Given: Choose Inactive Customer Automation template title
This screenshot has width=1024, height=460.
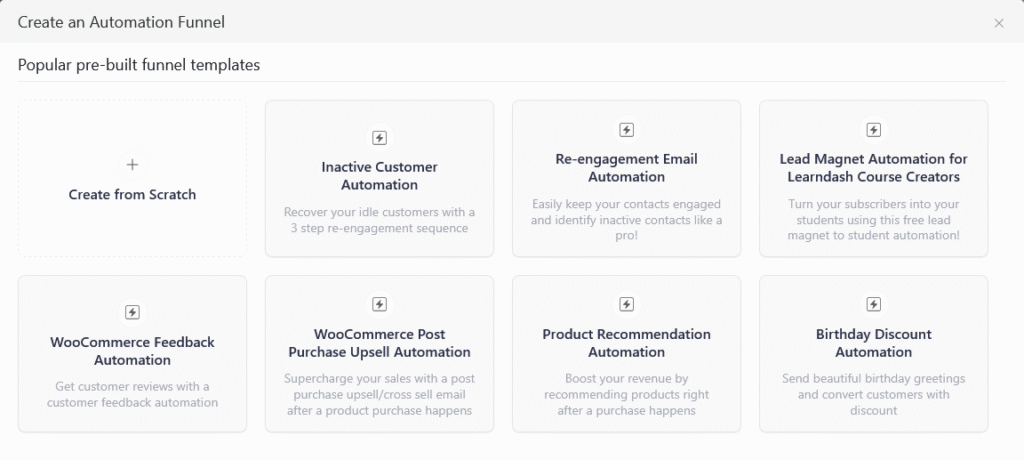Looking at the screenshot, I should (379, 176).
